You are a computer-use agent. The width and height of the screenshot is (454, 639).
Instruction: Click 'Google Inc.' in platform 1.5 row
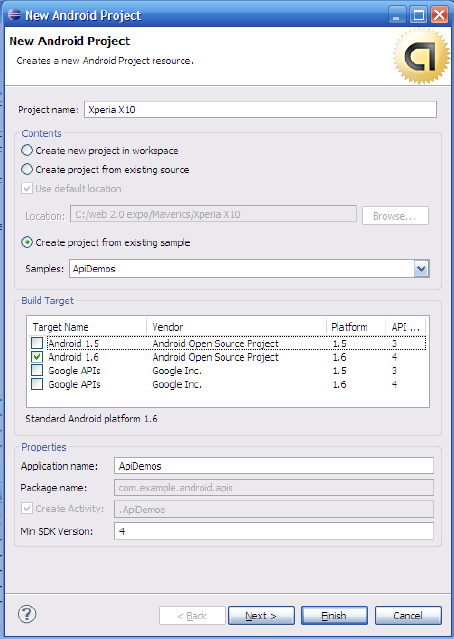[177, 370]
